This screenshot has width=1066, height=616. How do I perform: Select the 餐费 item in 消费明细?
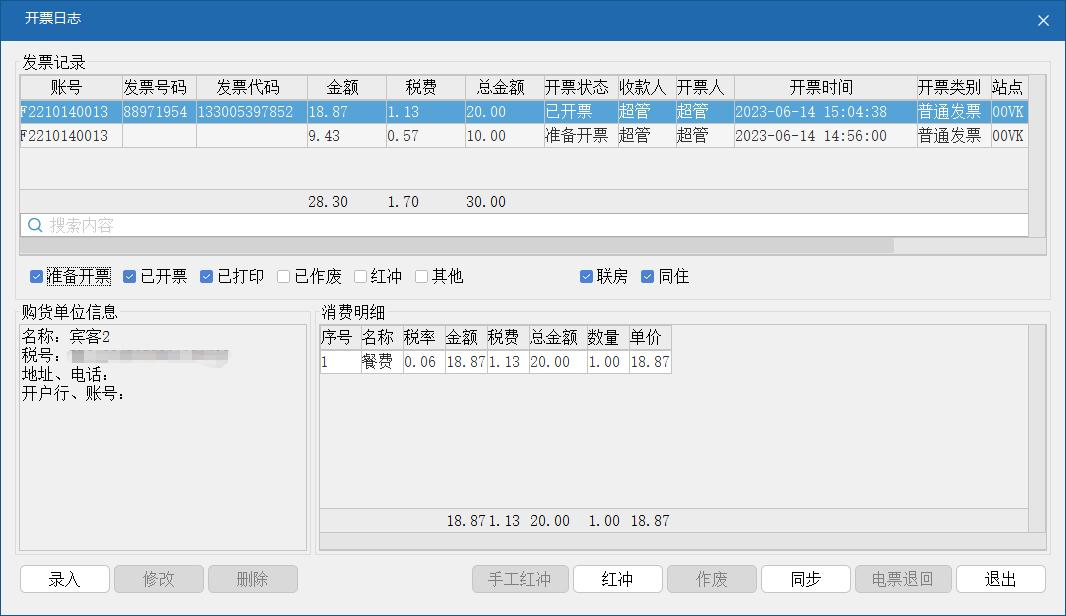tap(381, 362)
